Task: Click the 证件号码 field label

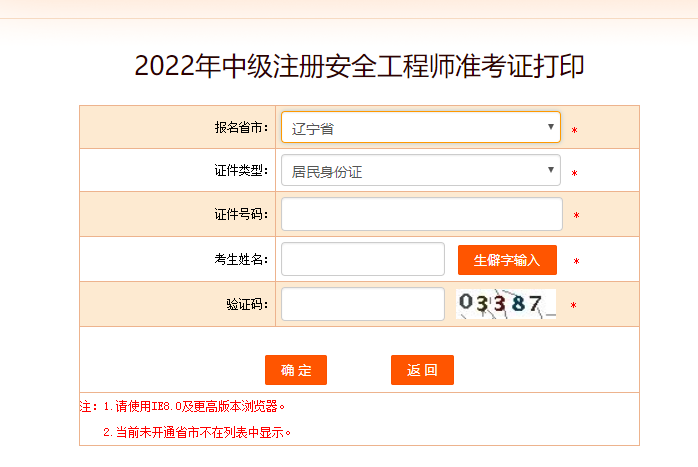Action: (x=241, y=214)
